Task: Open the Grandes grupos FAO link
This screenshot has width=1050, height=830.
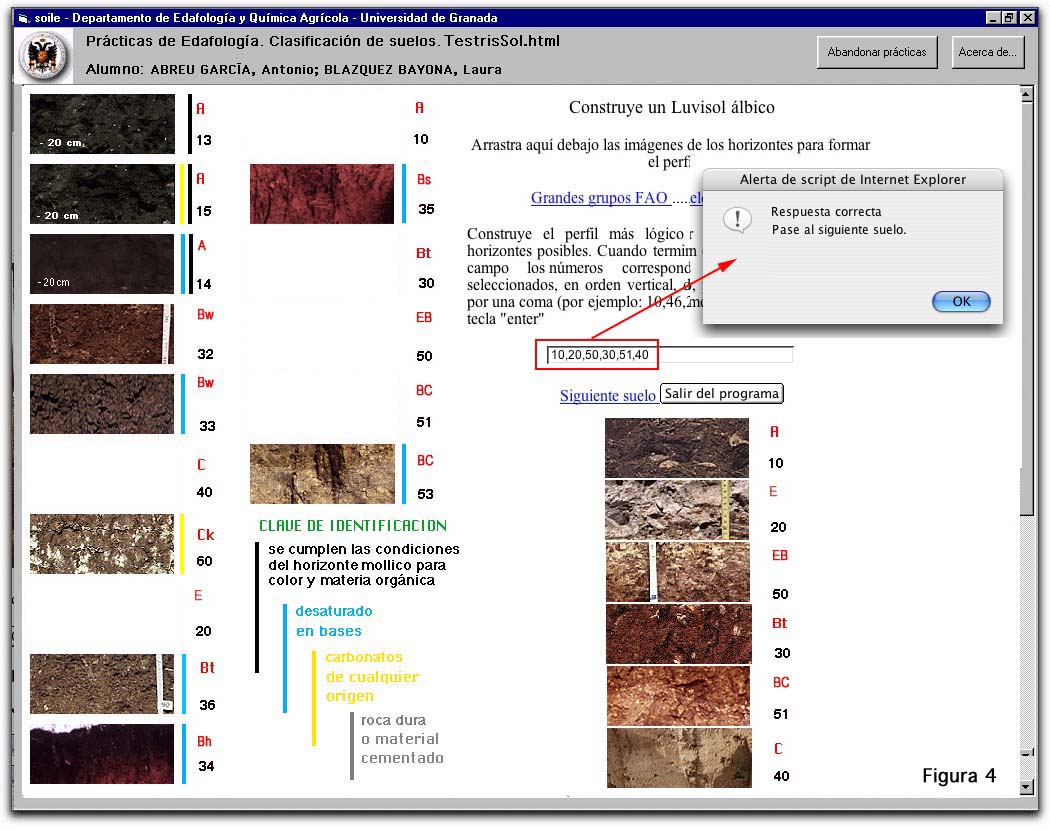Action: pos(599,198)
